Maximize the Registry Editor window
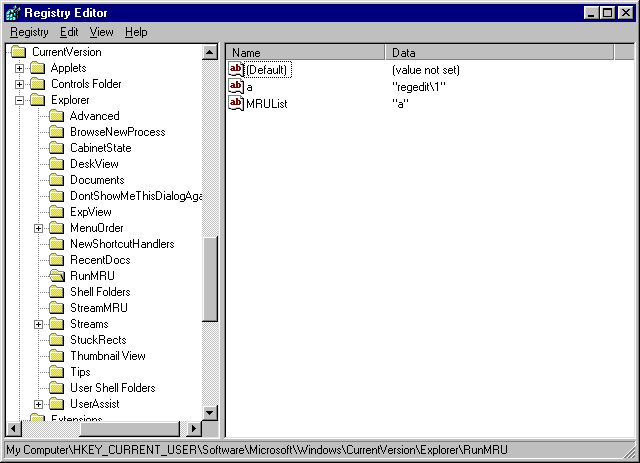Viewport: 640px width, 463px height. point(607,13)
